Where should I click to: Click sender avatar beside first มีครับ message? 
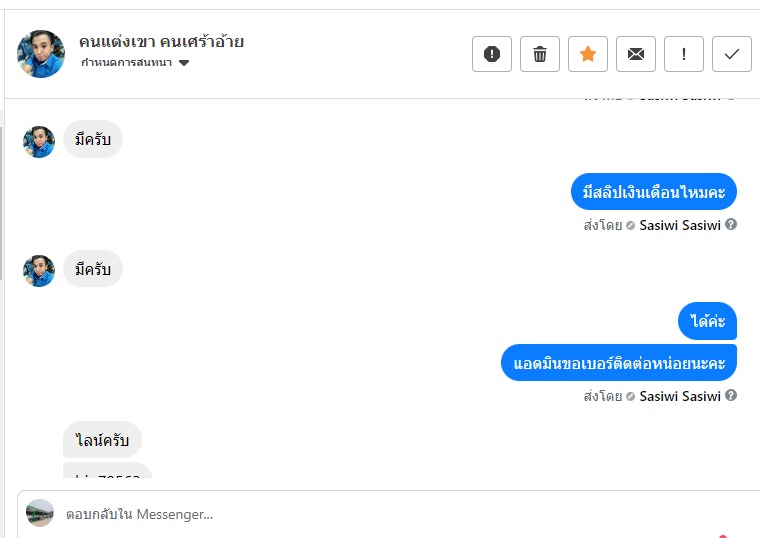39,141
